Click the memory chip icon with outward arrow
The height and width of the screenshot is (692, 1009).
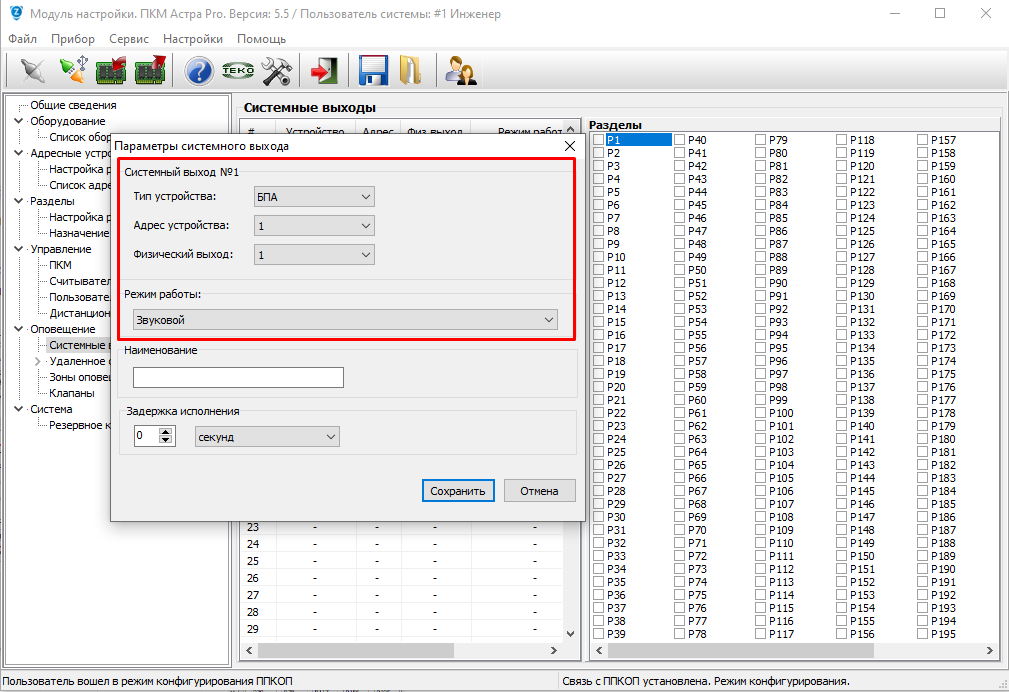pyautogui.click(x=150, y=71)
